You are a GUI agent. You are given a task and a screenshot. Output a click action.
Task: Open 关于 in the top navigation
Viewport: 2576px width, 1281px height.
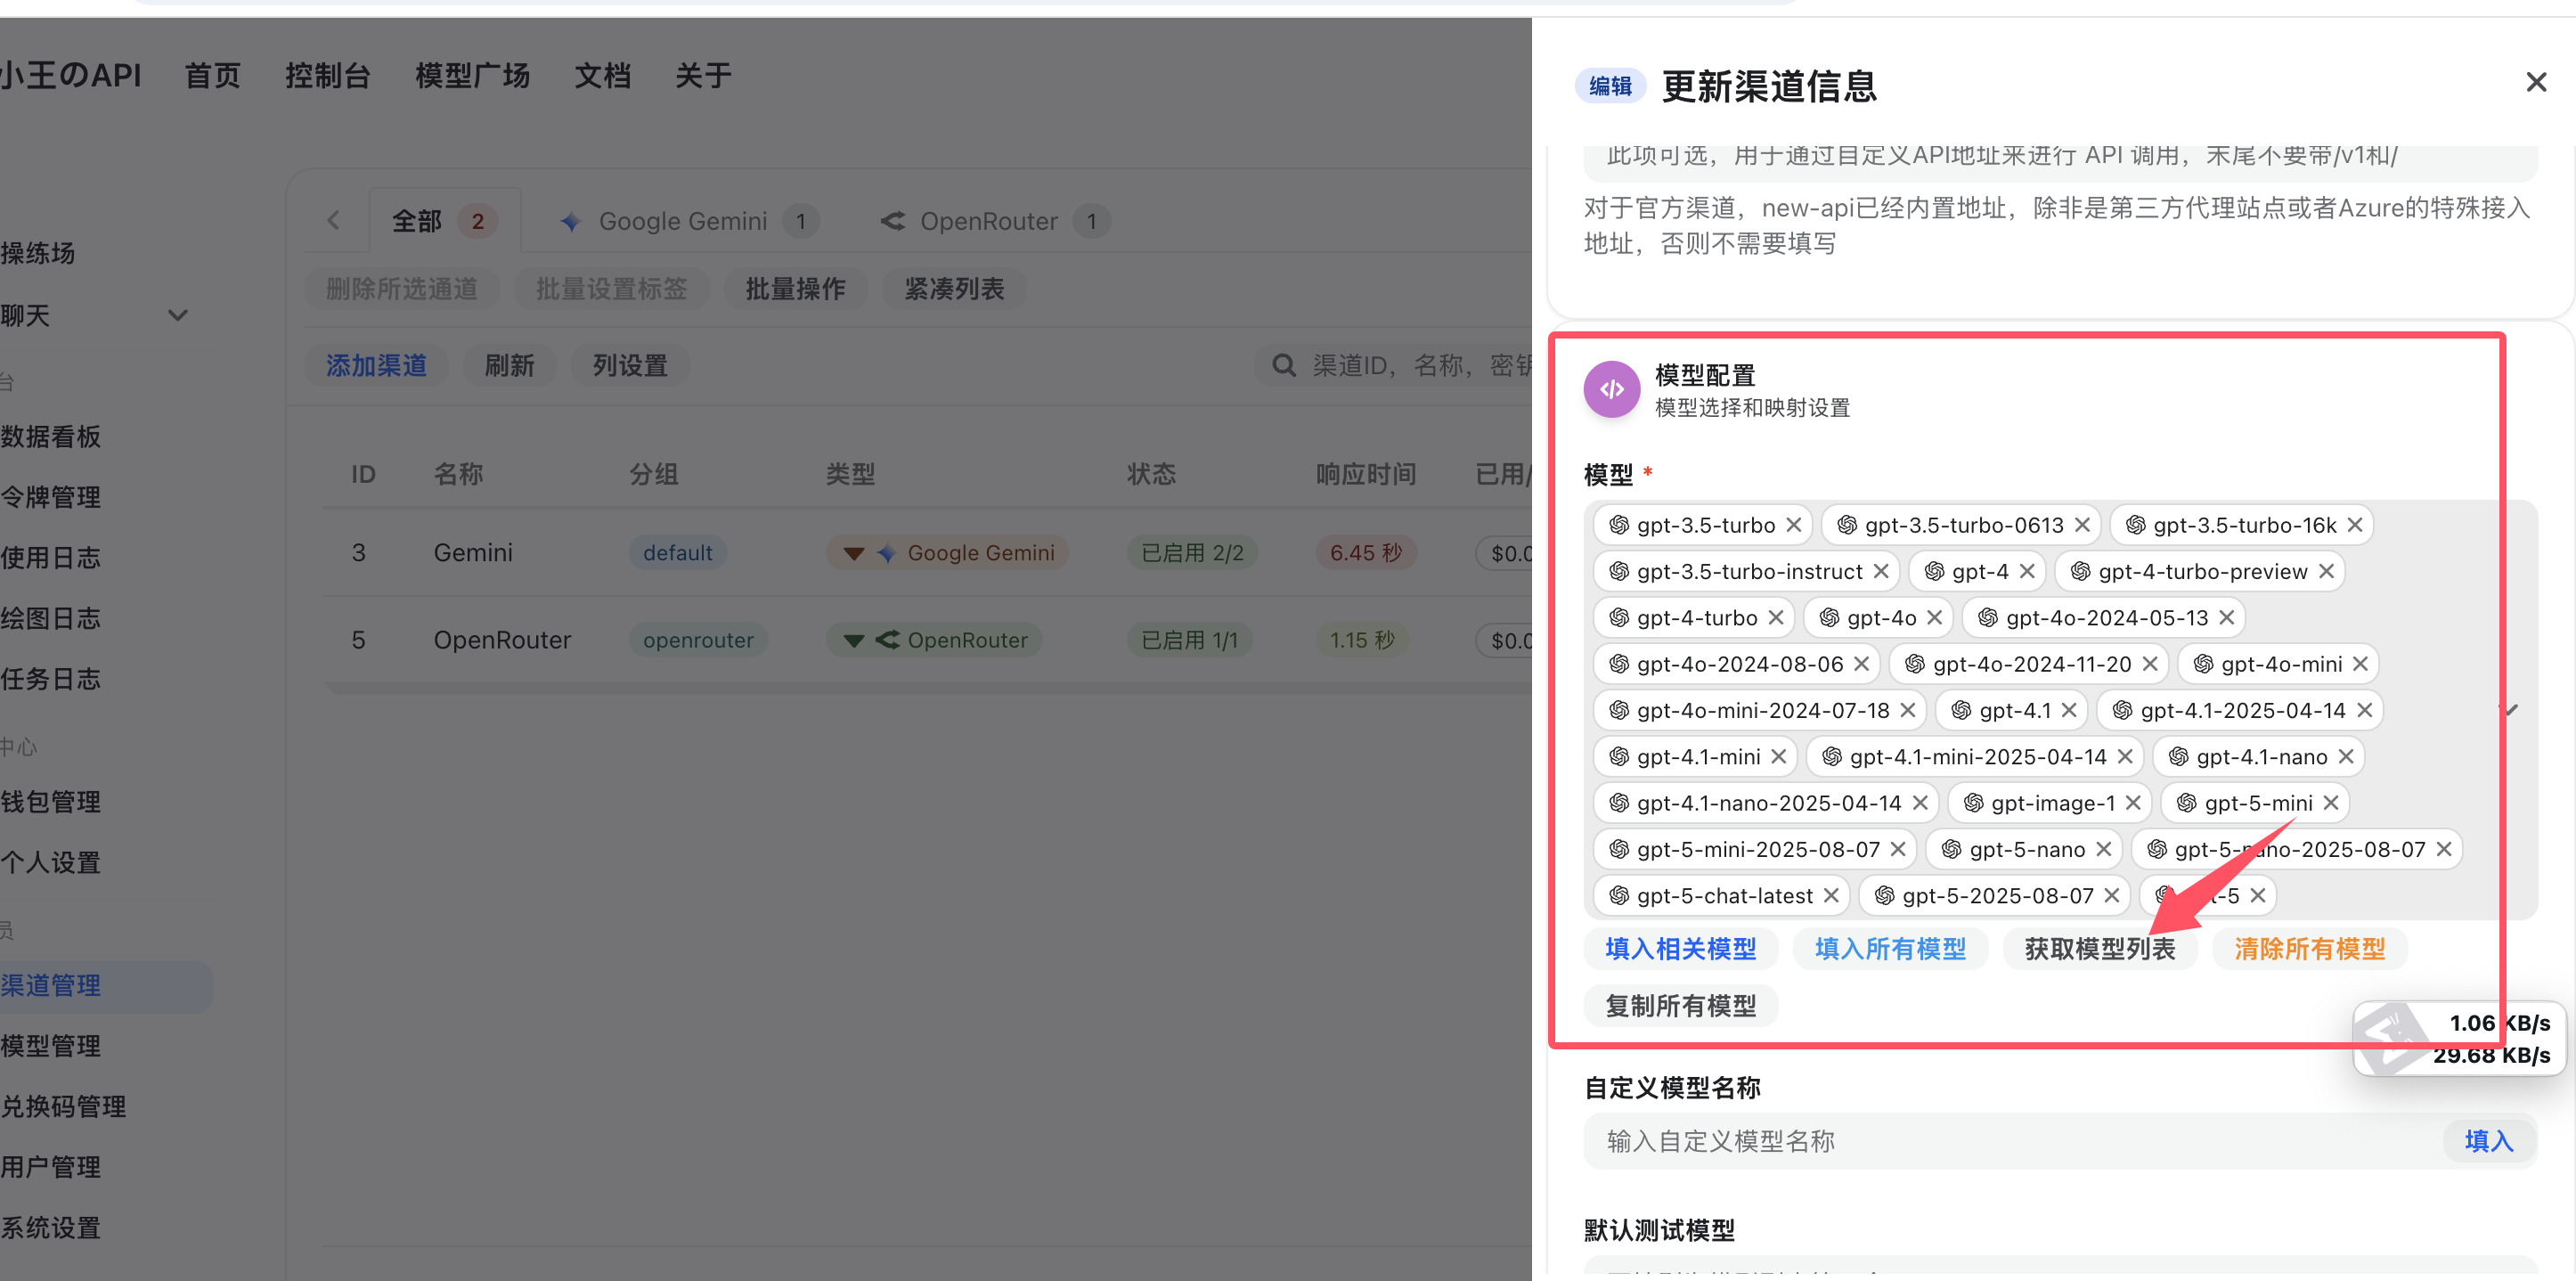pos(704,76)
